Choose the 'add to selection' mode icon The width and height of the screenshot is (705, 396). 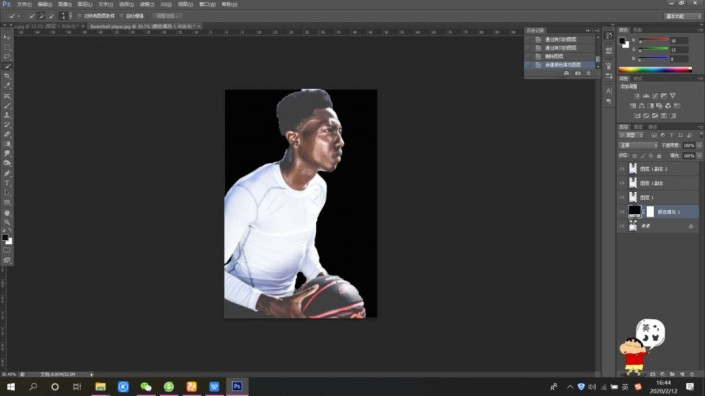click(41, 16)
